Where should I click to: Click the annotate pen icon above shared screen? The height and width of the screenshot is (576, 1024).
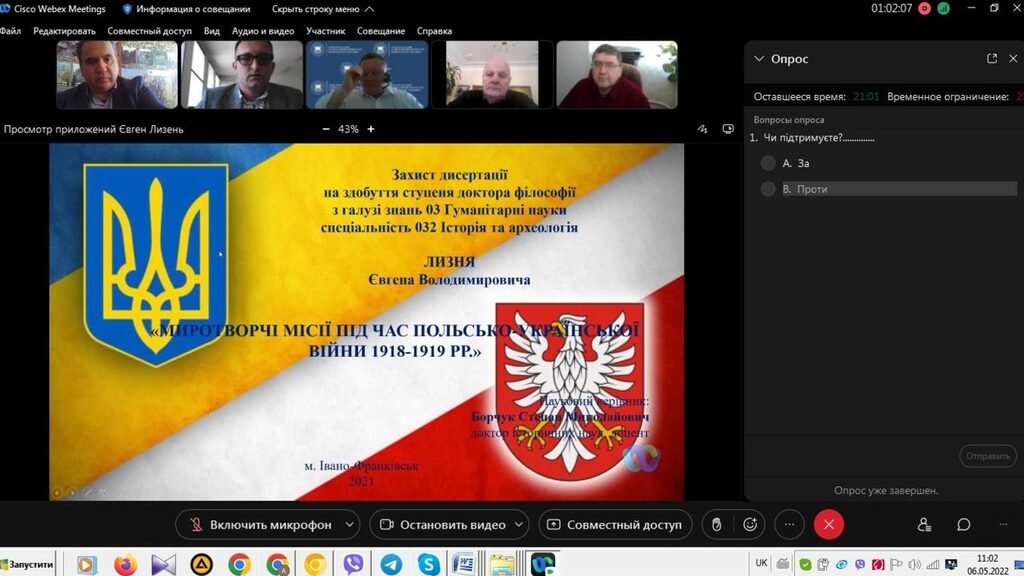coord(702,129)
